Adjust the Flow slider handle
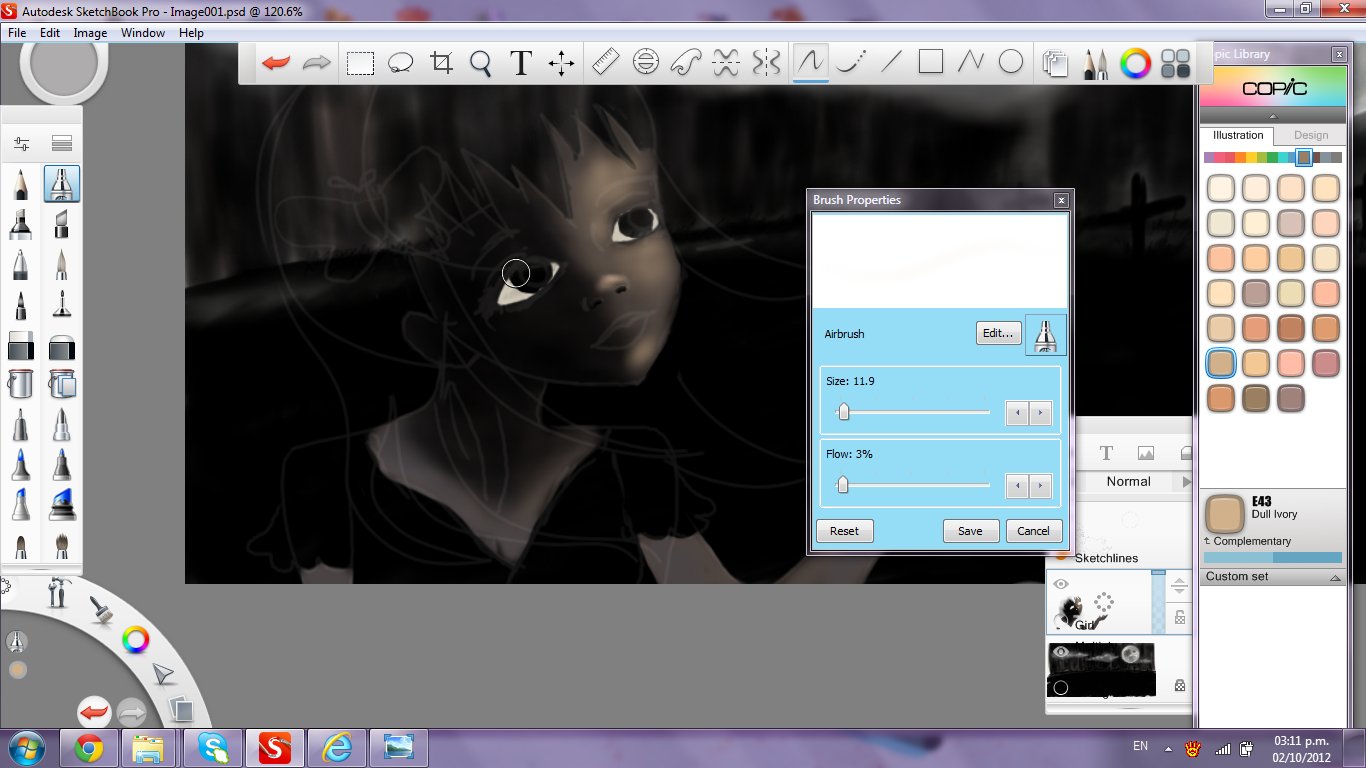The width and height of the screenshot is (1366, 768). (842, 485)
